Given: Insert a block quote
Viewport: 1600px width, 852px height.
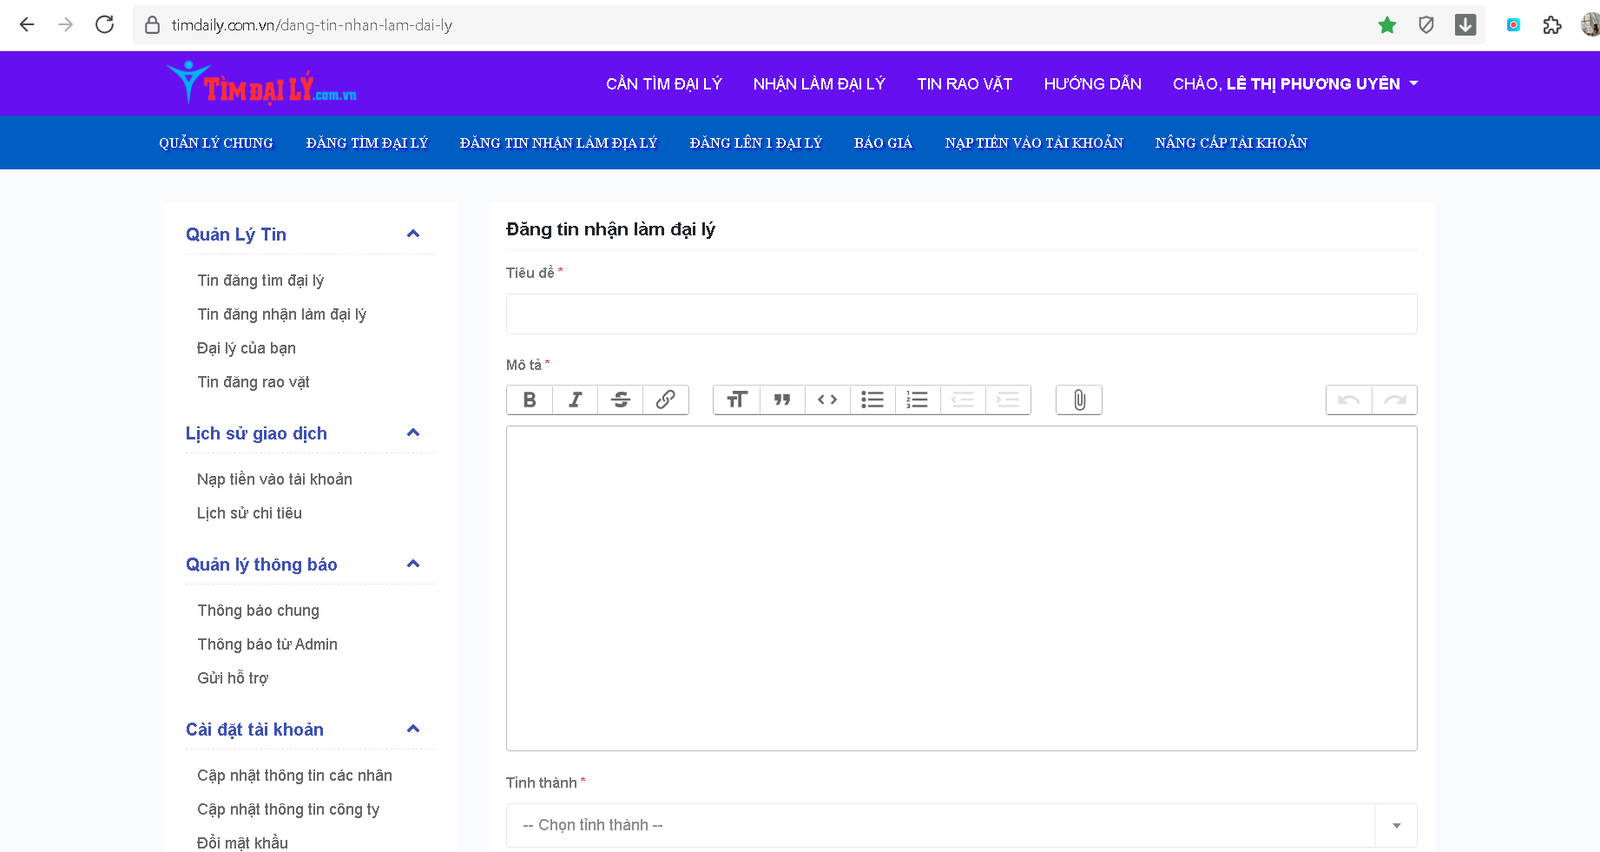Looking at the screenshot, I should (782, 400).
